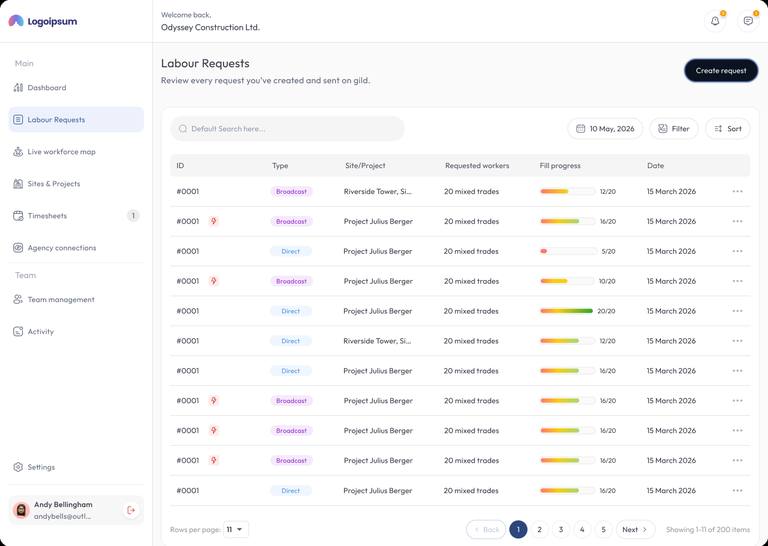Expand the Rows per page dropdown
This screenshot has width=768, height=546.
click(236, 529)
